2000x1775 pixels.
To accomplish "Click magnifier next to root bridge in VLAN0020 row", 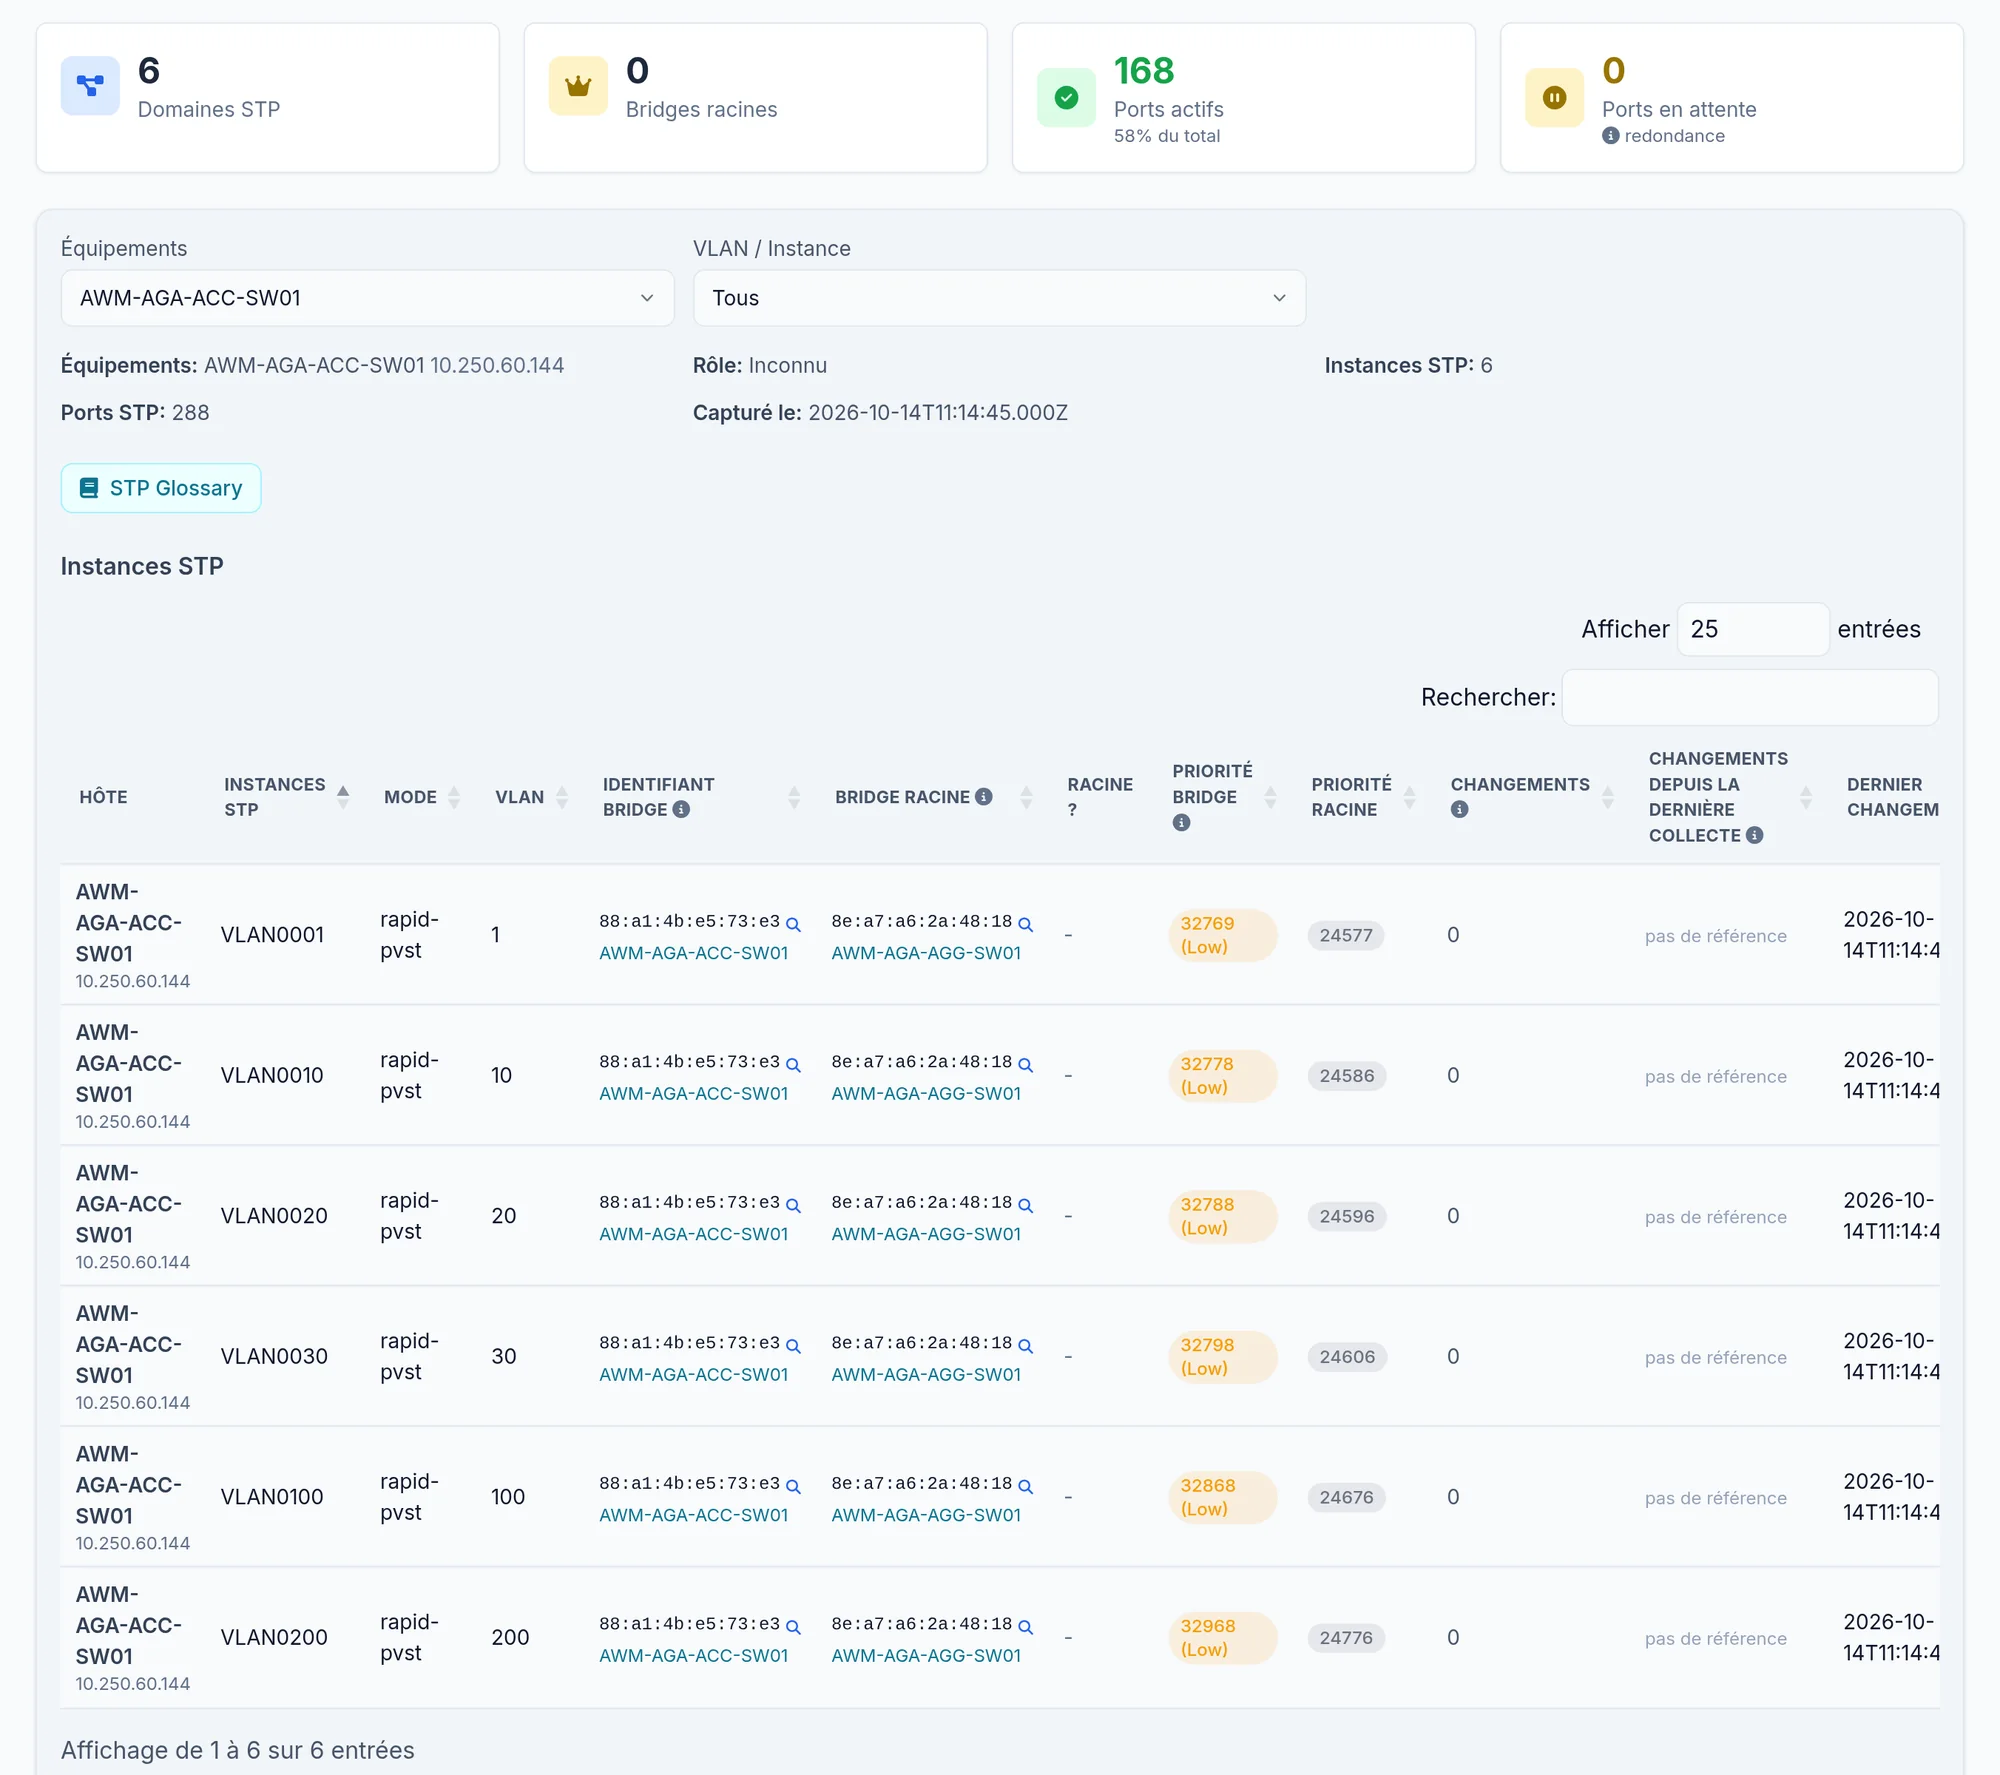I will click(1025, 1205).
